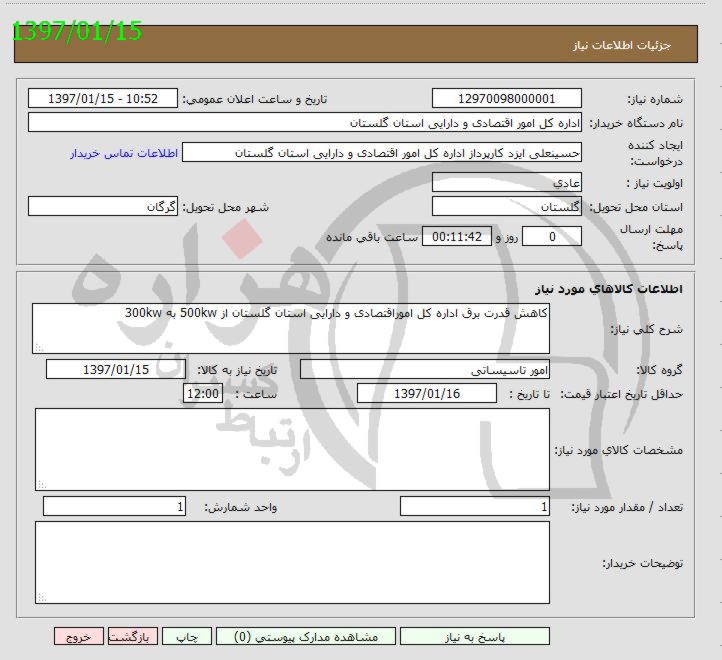Click the گروه کالا field امور تاسیساتی
Image resolution: width=722 pixels, height=660 pixels.
coord(425,369)
